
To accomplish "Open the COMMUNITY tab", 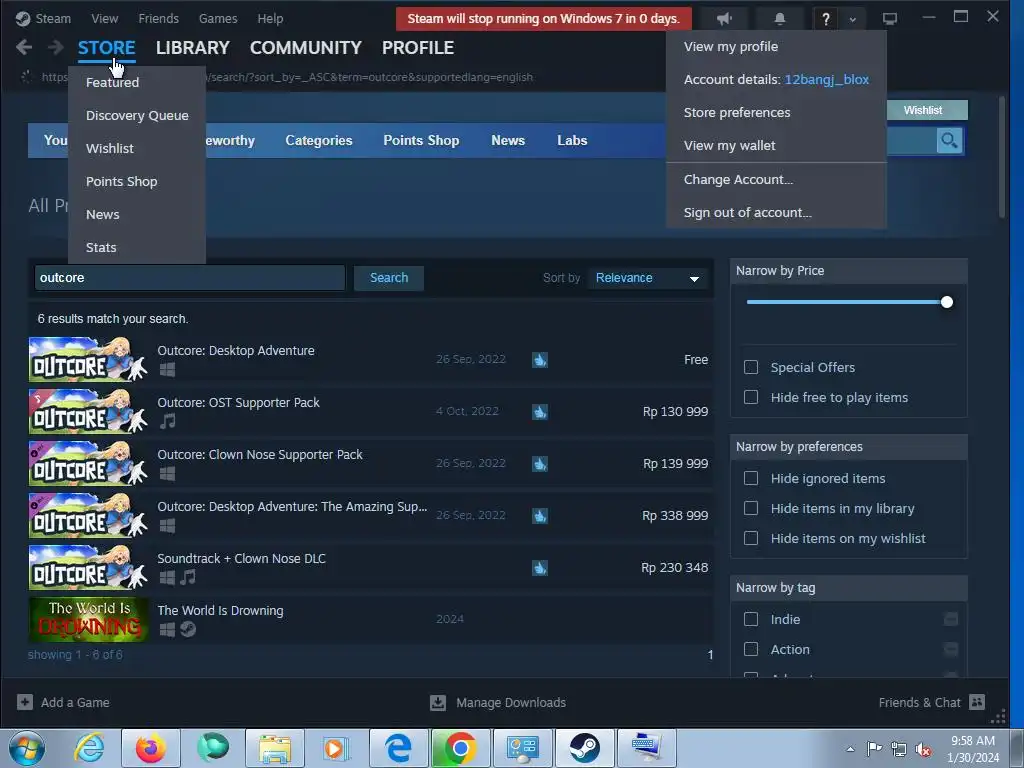I will coord(306,48).
